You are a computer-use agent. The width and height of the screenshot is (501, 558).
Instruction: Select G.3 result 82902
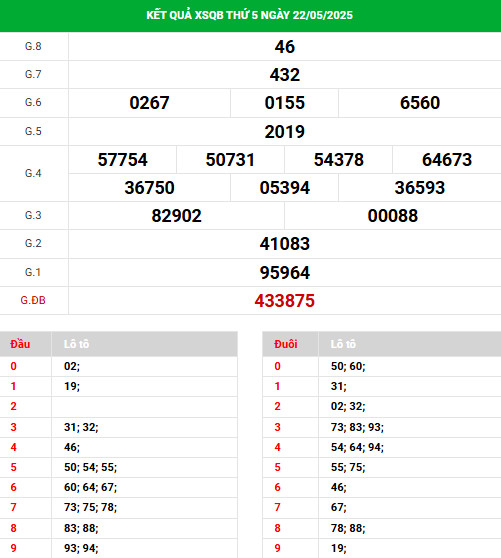[x=176, y=216]
